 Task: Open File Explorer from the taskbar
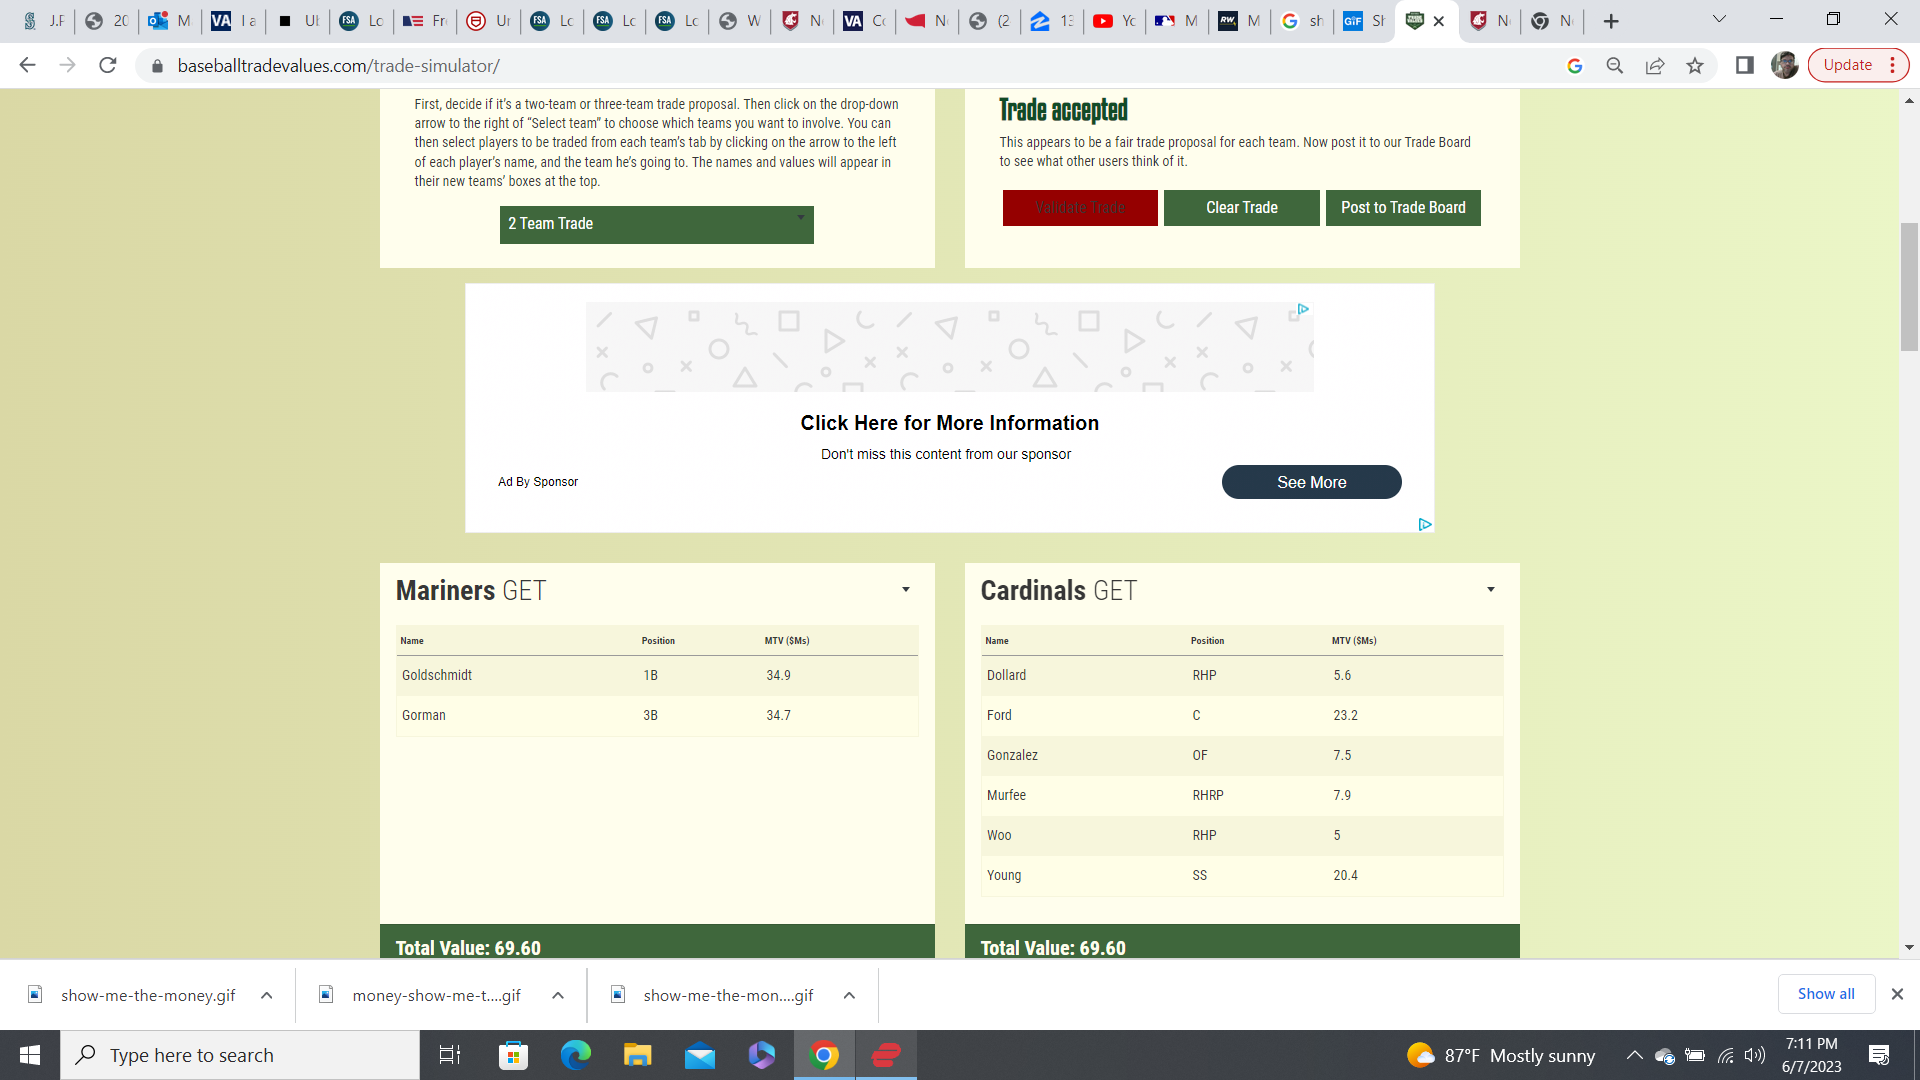pos(637,1055)
